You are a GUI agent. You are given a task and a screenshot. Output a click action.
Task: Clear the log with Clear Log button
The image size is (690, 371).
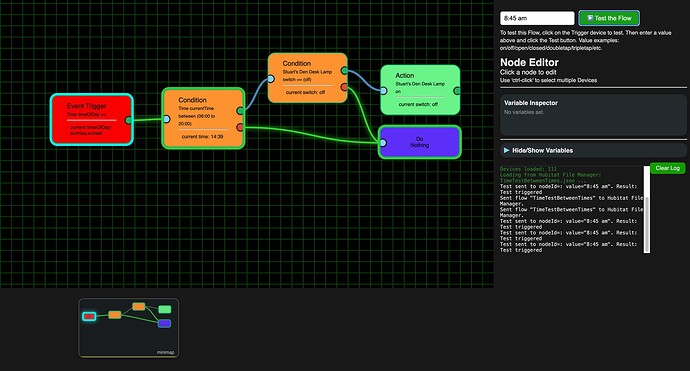[668, 168]
